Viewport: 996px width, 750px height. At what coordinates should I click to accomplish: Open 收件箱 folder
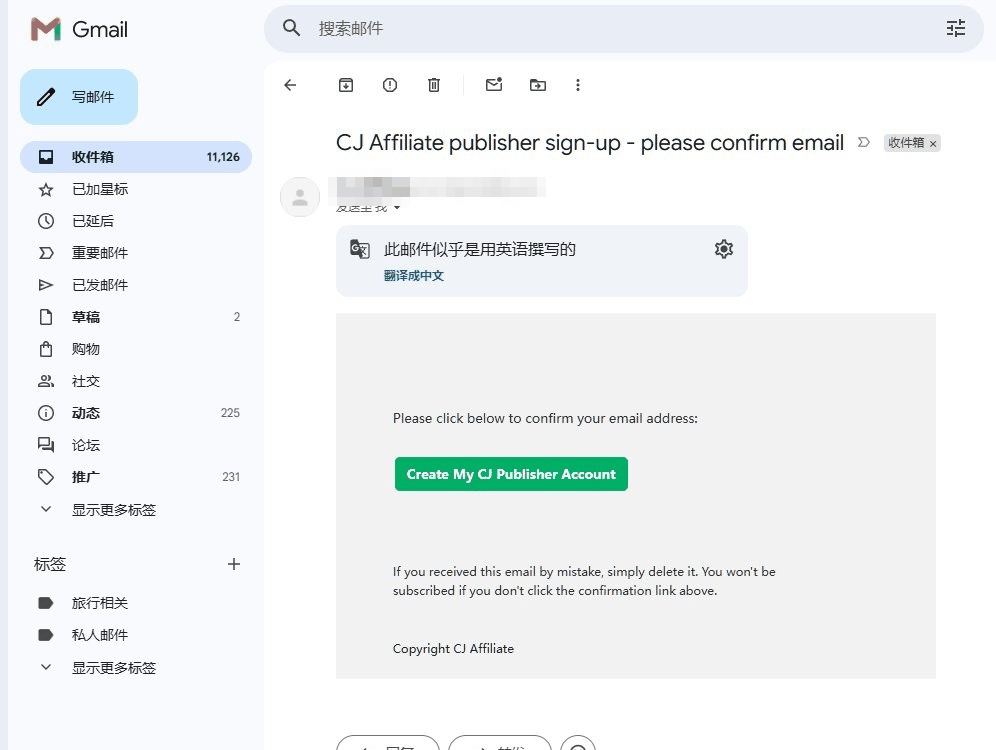(x=136, y=157)
